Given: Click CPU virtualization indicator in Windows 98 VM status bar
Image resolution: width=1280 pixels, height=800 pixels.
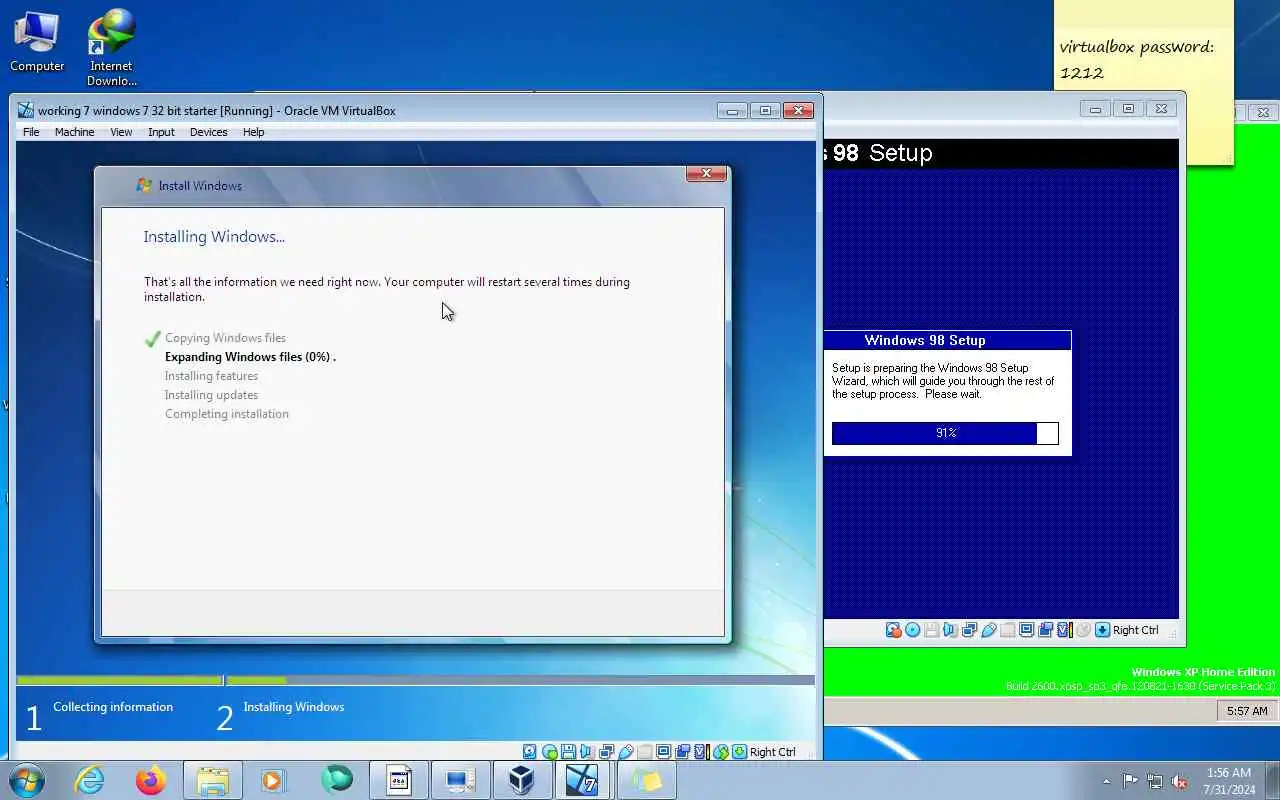Looking at the screenshot, I should coord(1064,630).
